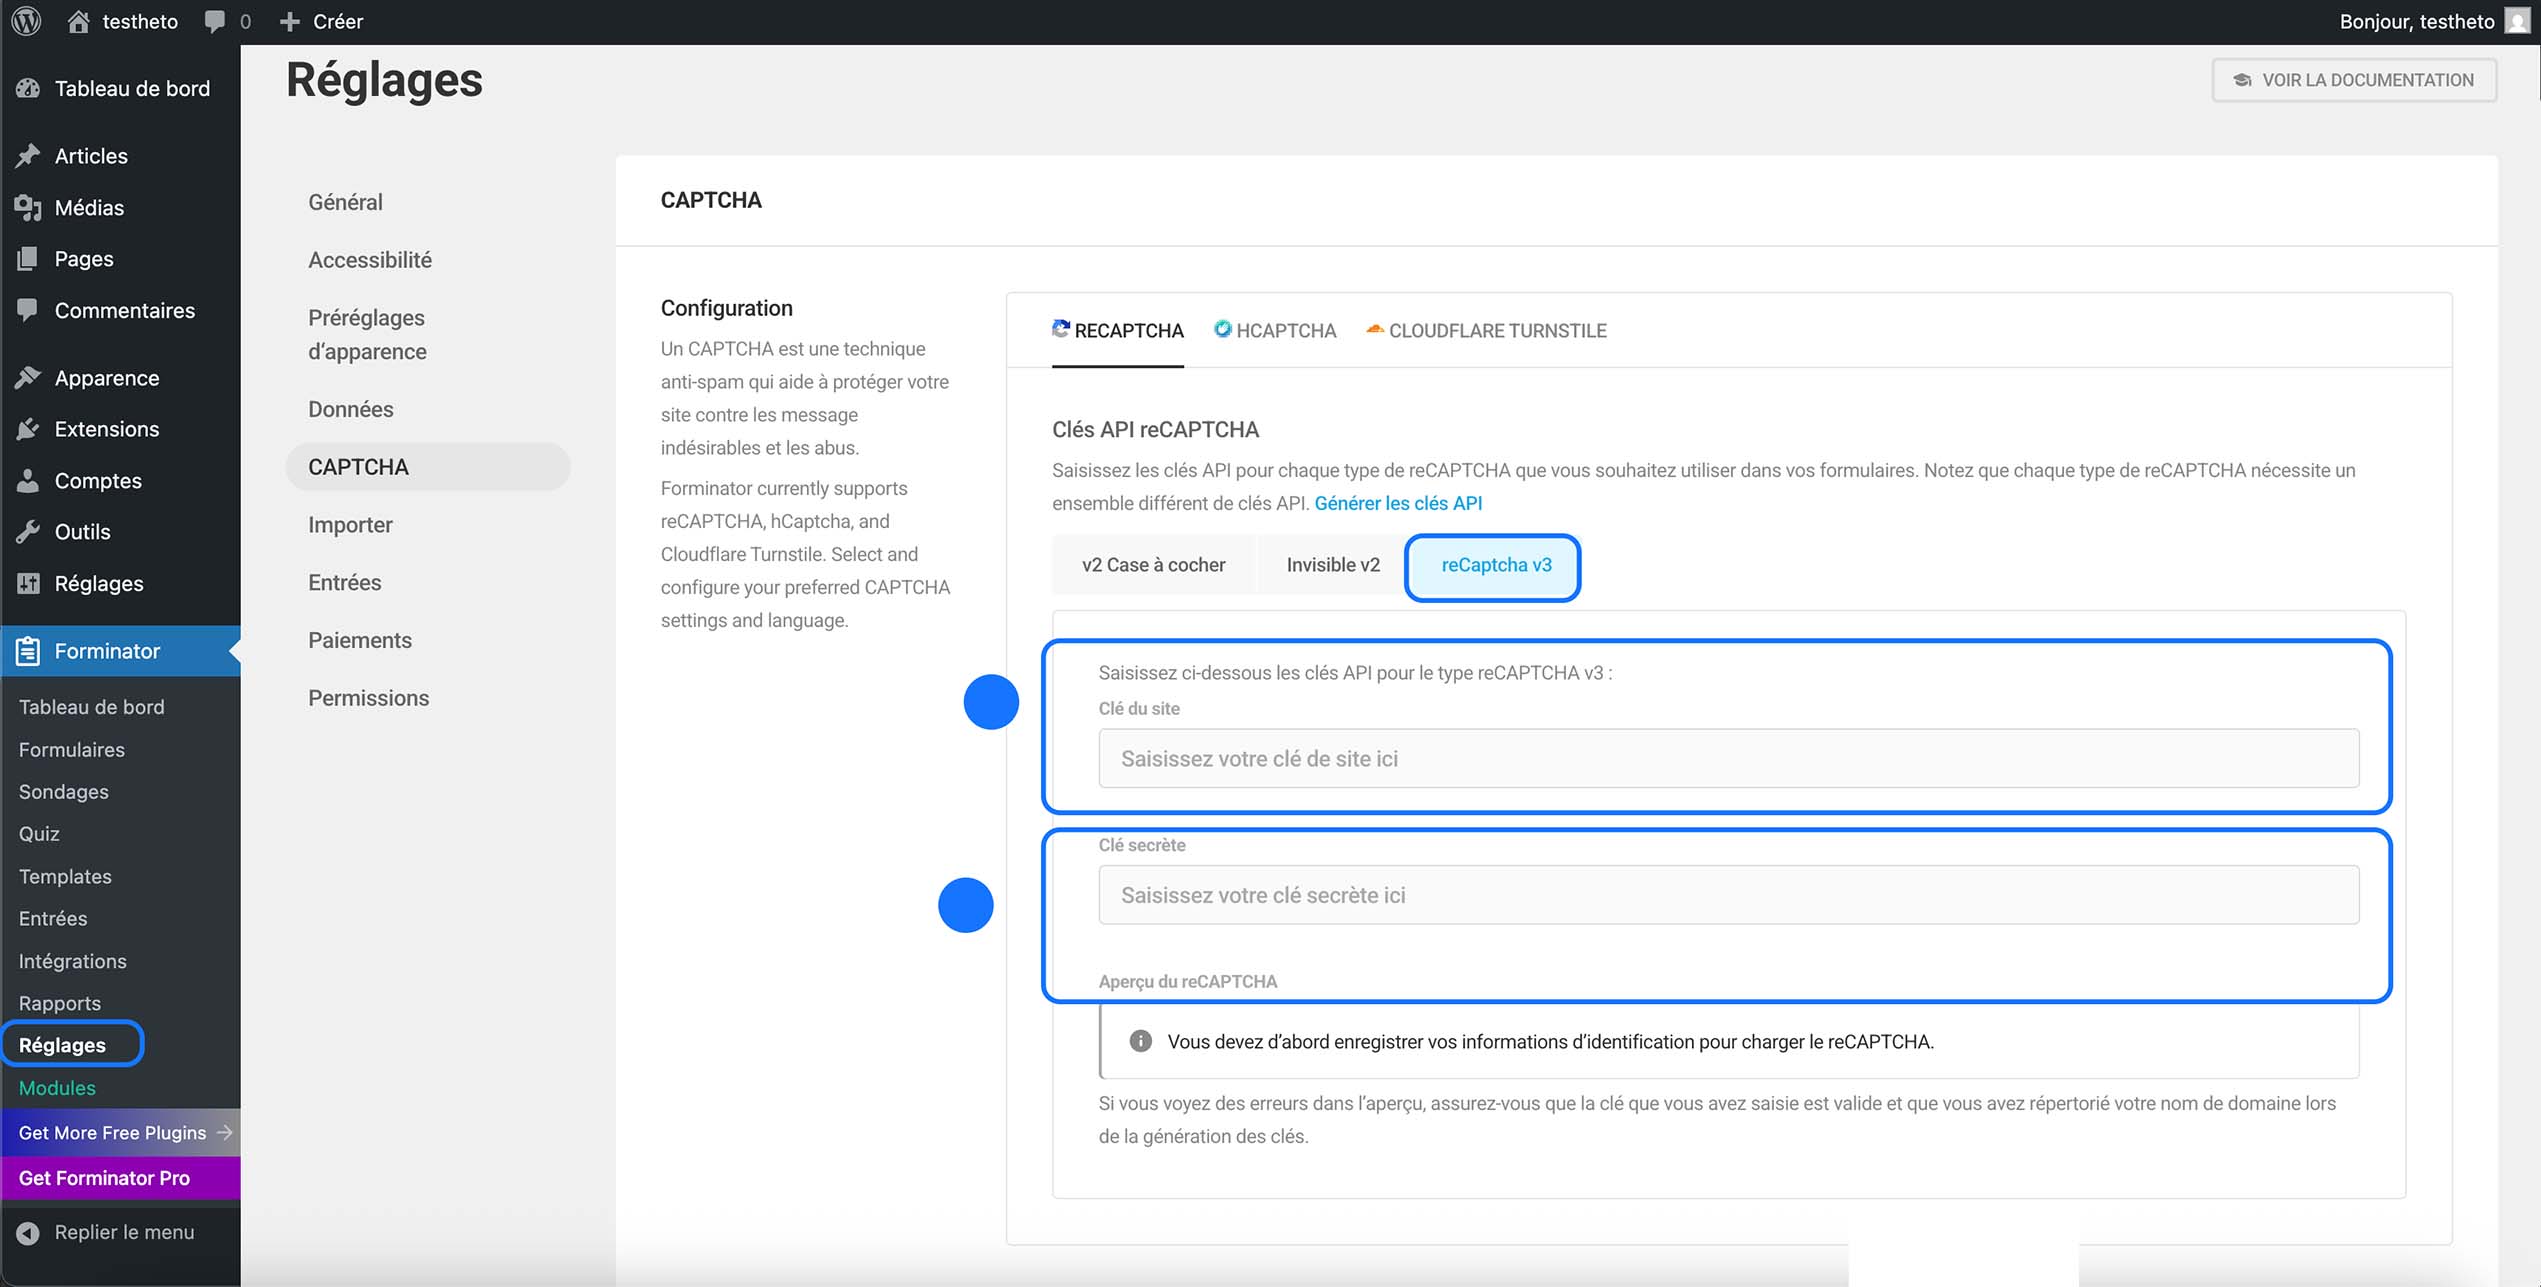Image resolution: width=2541 pixels, height=1287 pixels.
Task: Click the Outils wrench menu item
Action: [x=82, y=531]
